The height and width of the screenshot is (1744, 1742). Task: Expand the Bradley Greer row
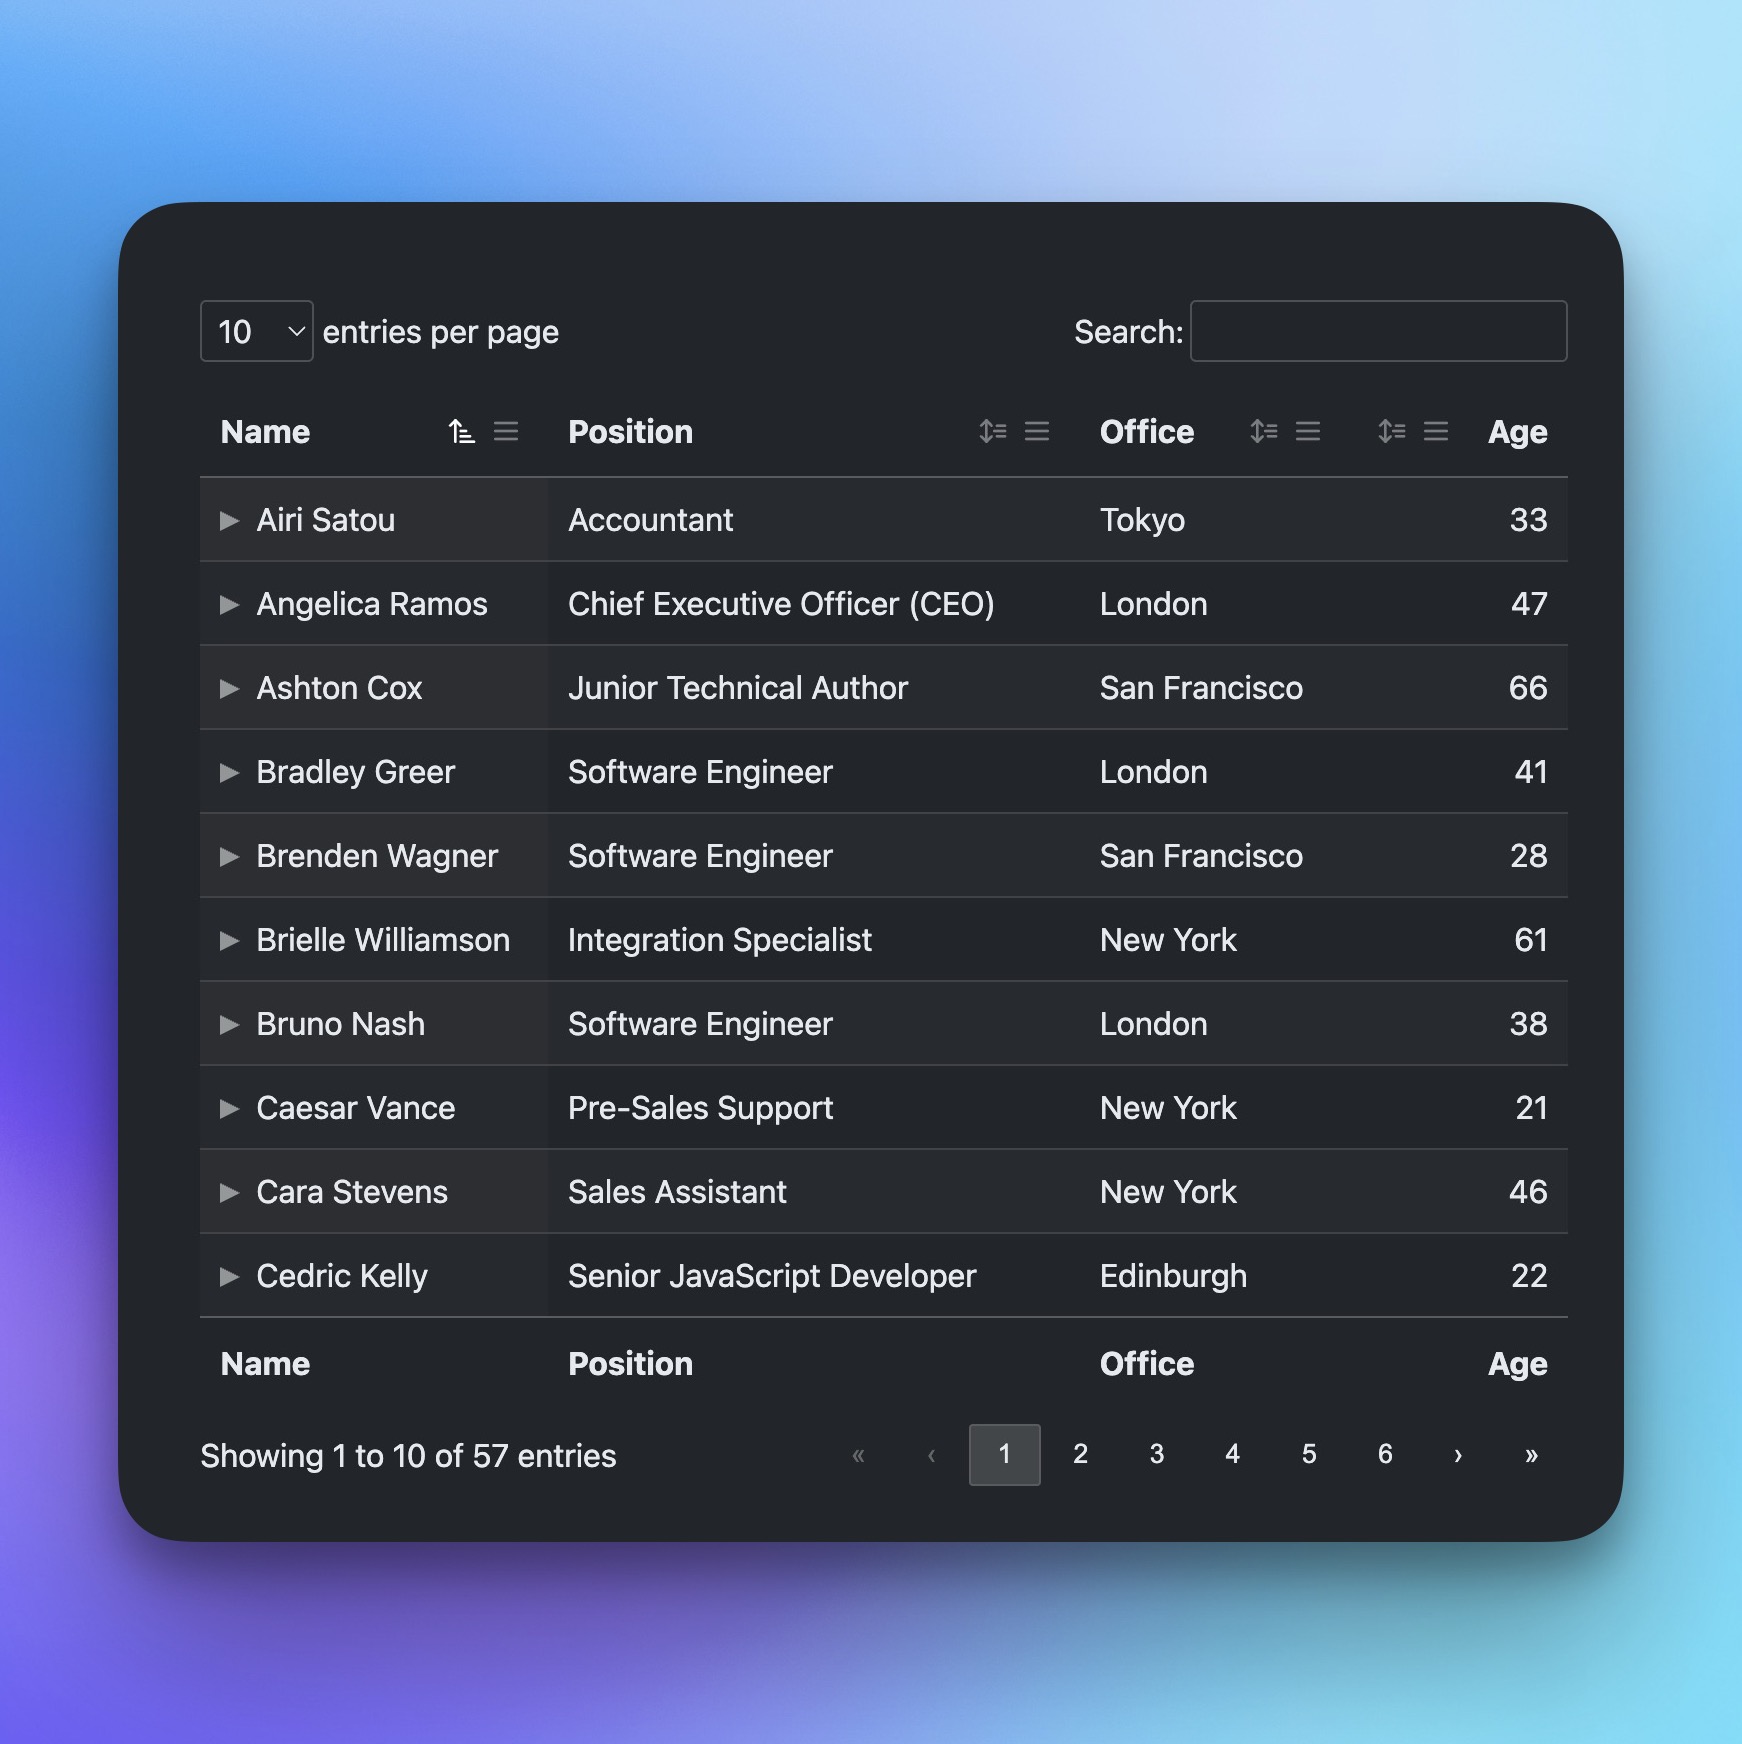pyautogui.click(x=229, y=772)
